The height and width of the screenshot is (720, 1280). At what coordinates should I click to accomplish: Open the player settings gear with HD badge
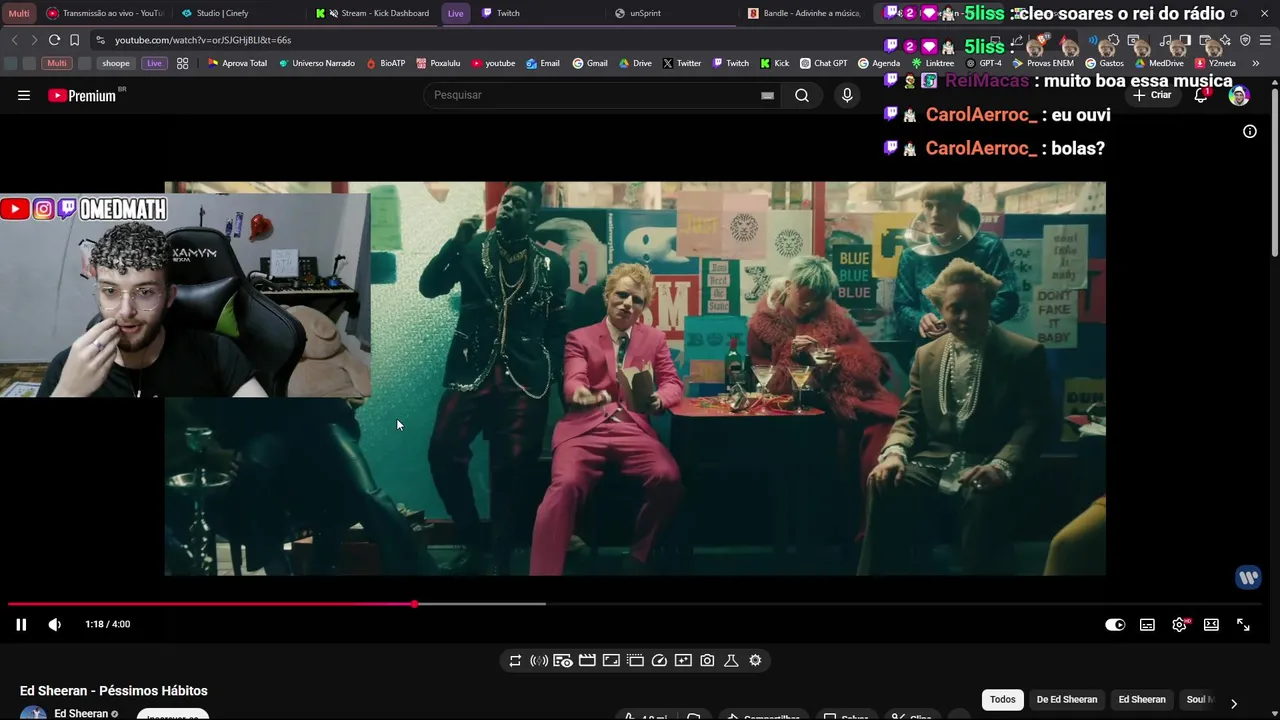(1180, 625)
